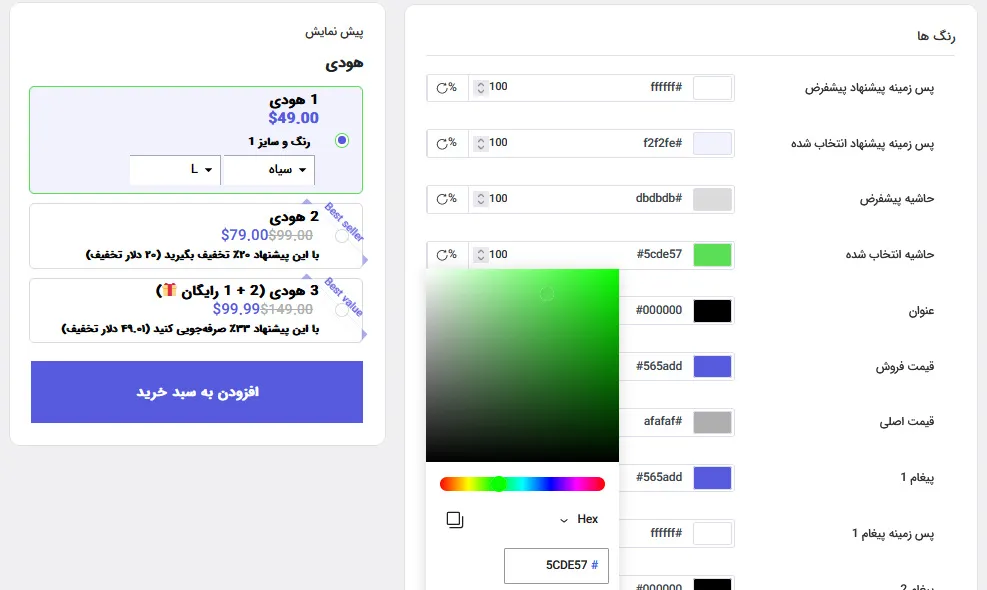987x590 pixels.
Task: Click opacity stepper of default background row
Action: click(x=480, y=88)
